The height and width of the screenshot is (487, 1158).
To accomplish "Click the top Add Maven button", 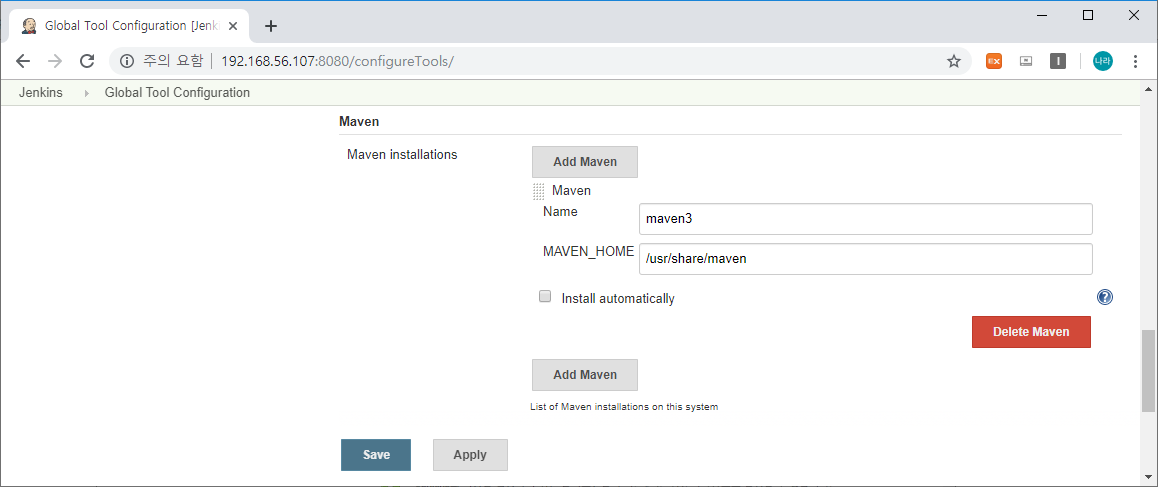I will pyautogui.click(x=585, y=162).
